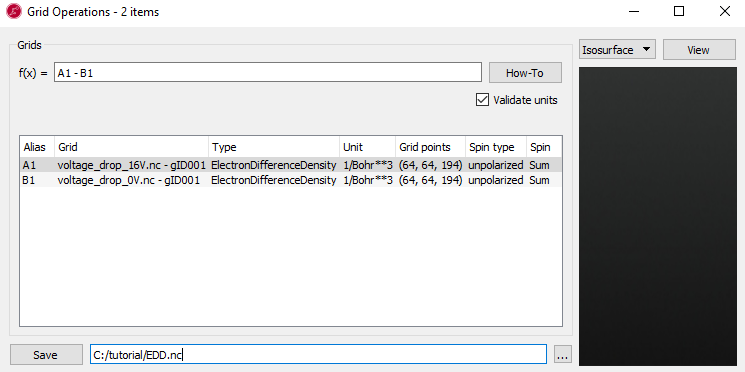Click the 1/Bohr**3 unit in A1 row
The image size is (745, 372).
(368, 165)
